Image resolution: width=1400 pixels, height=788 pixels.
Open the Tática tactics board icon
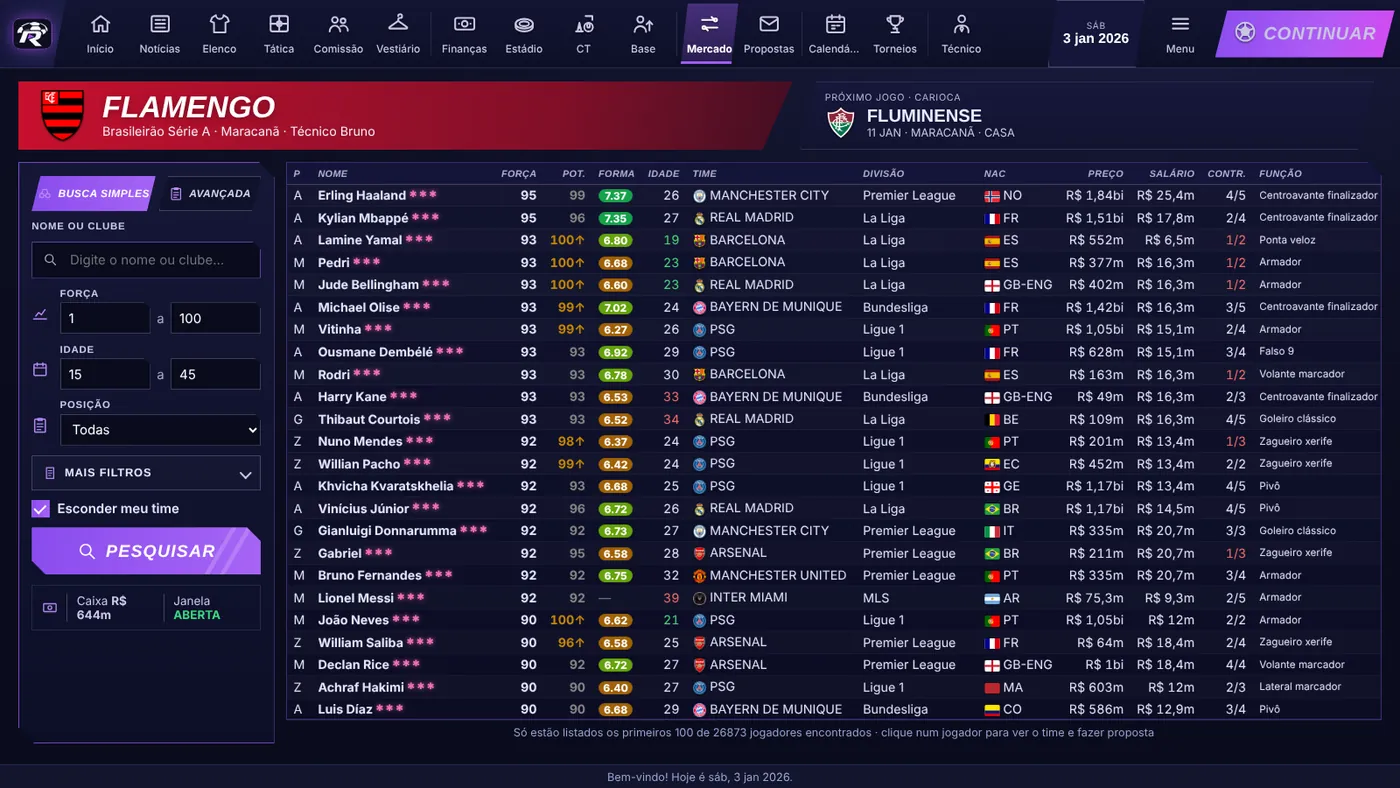pos(279,24)
